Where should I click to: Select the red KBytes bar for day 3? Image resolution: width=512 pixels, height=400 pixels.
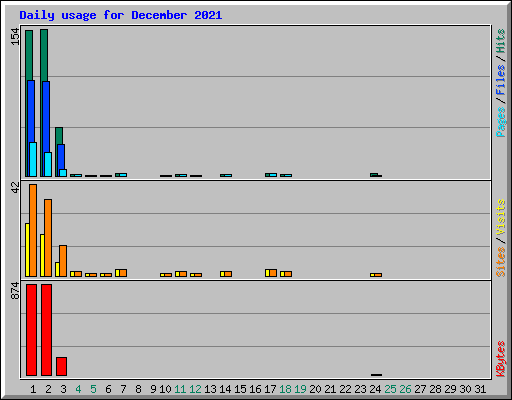(x=61, y=367)
